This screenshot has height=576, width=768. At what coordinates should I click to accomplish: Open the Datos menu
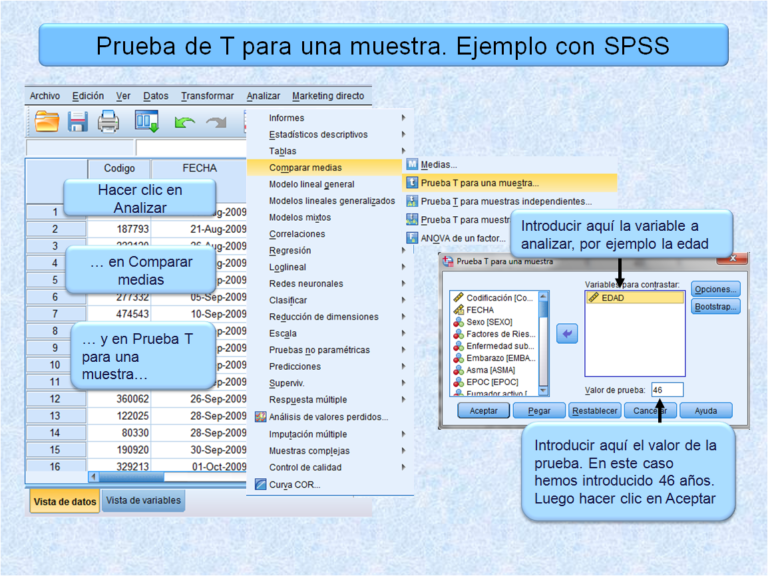point(156,96)
